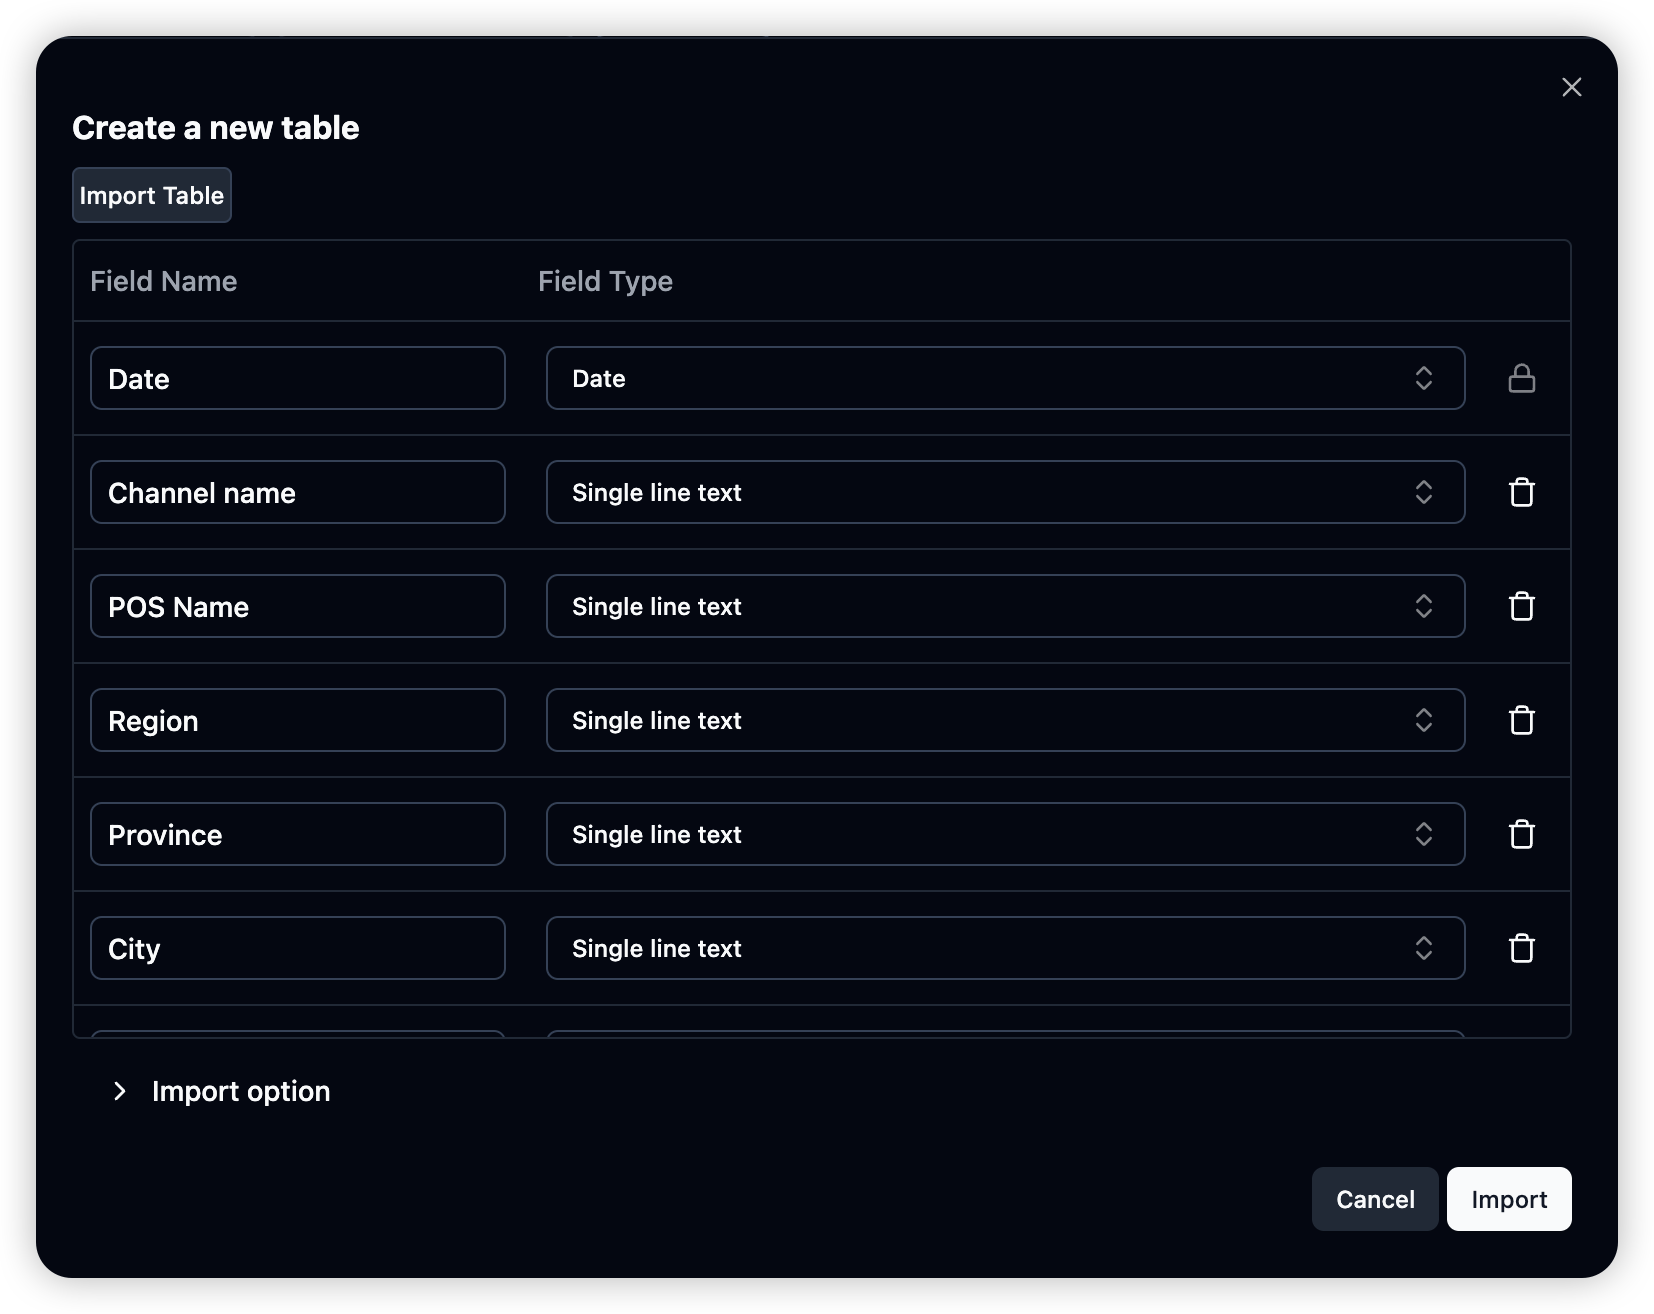Expand the Import option section
The height and width of the screenshot is (1314, 1654).
pos(220,1091)
